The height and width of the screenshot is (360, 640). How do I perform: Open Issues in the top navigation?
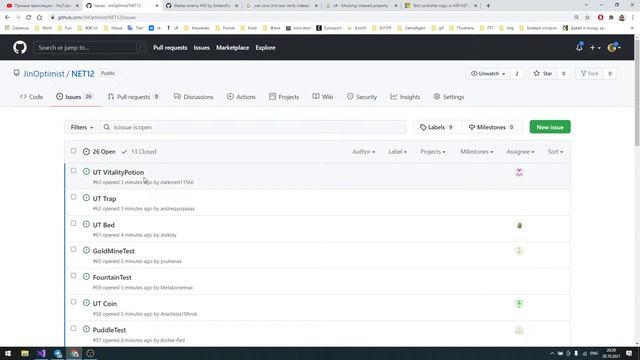(x=202, y=48)
